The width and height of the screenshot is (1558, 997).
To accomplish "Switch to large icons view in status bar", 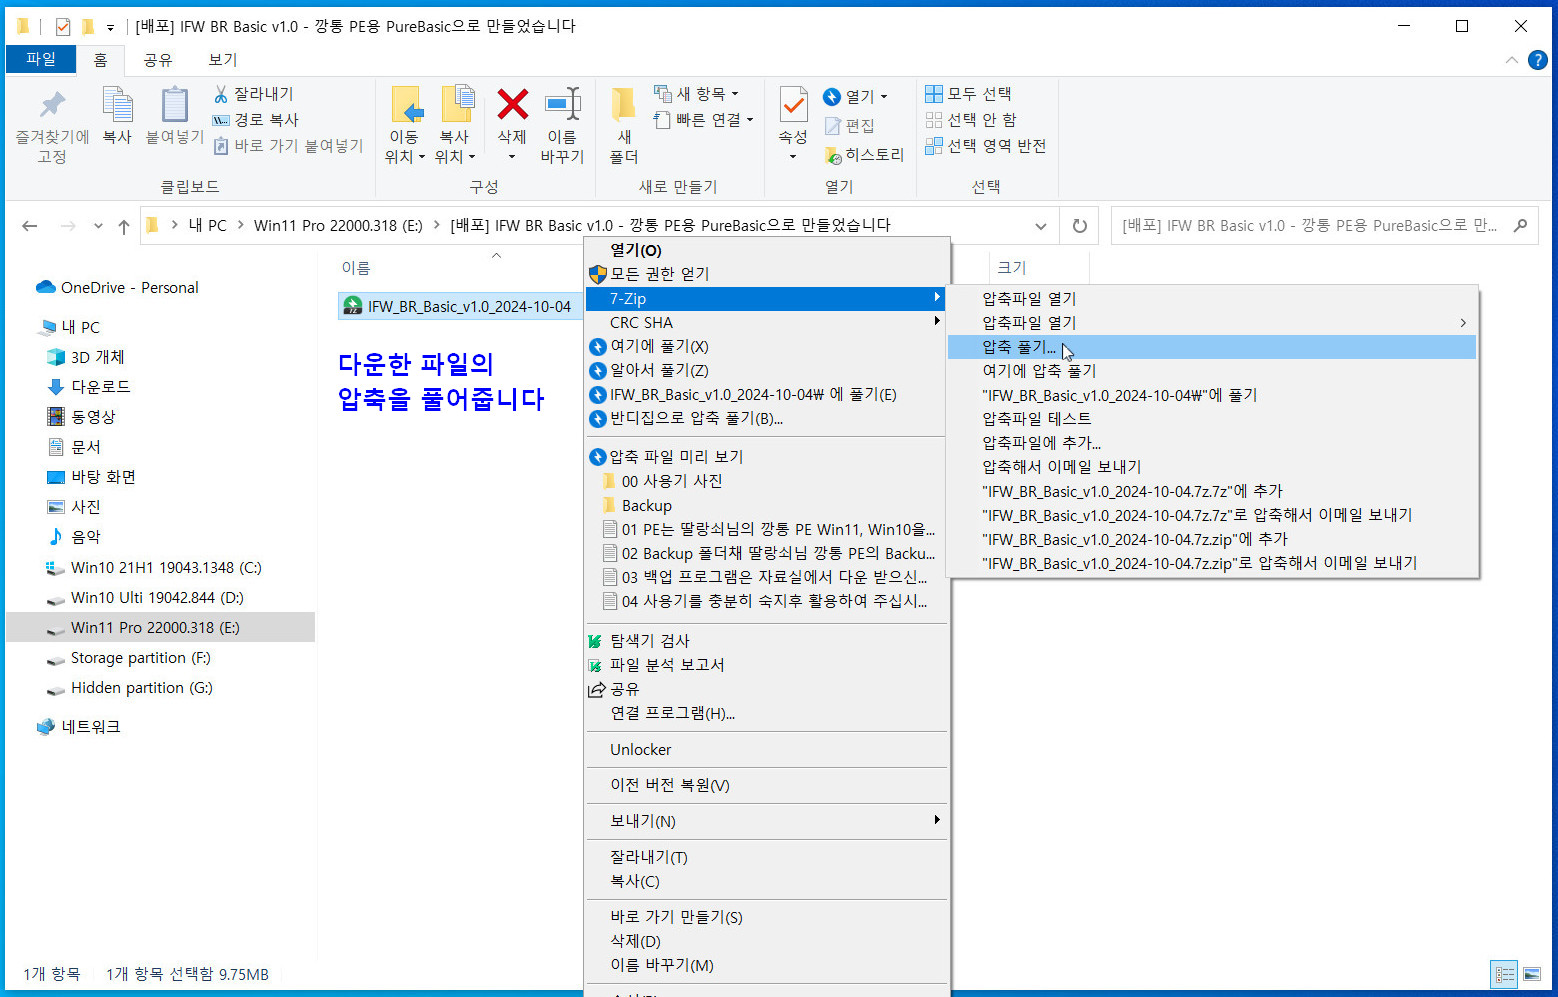I will 1532,974.
